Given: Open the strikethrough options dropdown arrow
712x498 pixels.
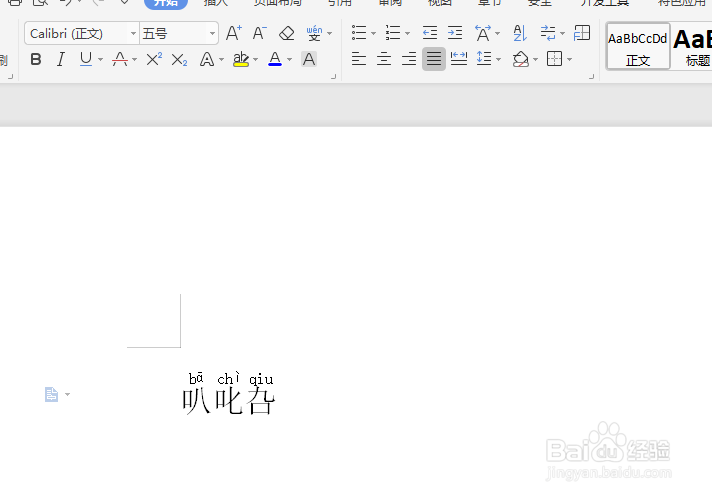Looking at the screenshot, I should (x=134, y=59).
